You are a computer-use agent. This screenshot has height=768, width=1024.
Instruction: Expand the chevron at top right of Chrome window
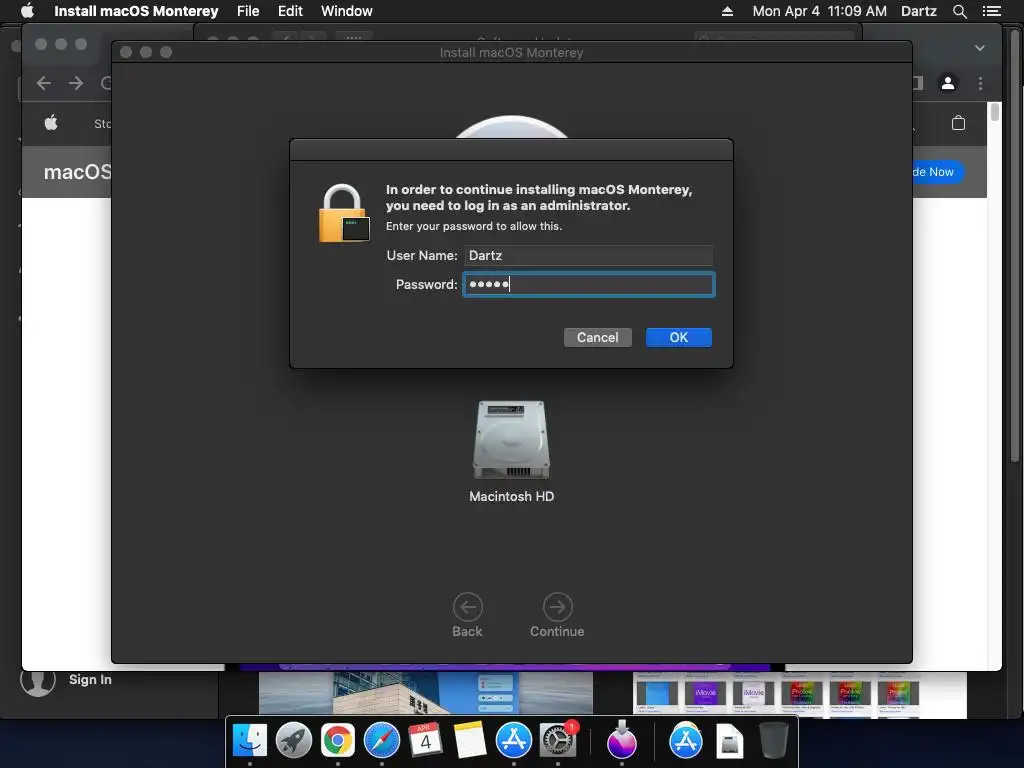tap(980, 48)
